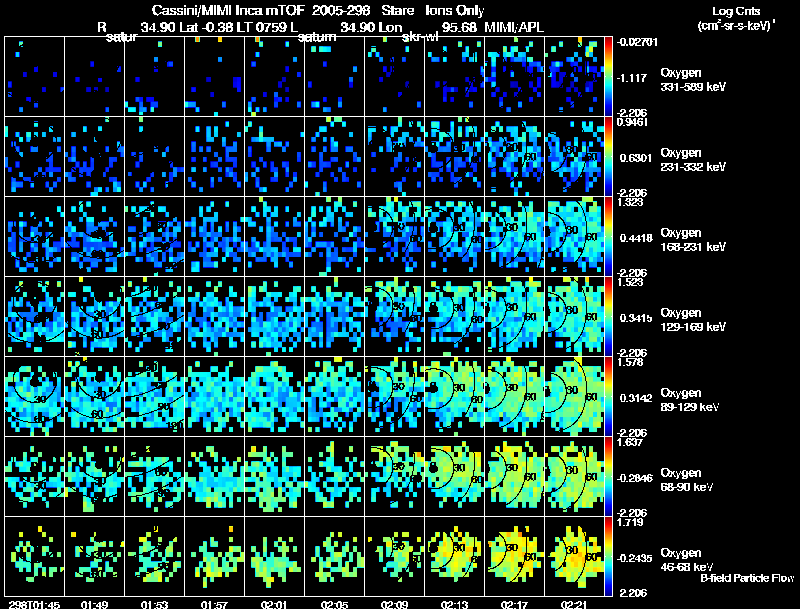Select the 231-332 keV panel at 01:57
Image resolution: width=800 pixels, height=609 pixels.
pyautogui.click(x=214, y=157)
